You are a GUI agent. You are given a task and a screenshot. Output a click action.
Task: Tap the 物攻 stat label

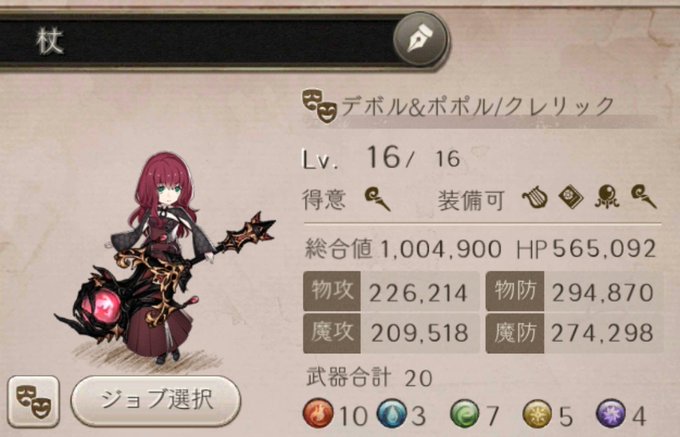click(332, 291)
